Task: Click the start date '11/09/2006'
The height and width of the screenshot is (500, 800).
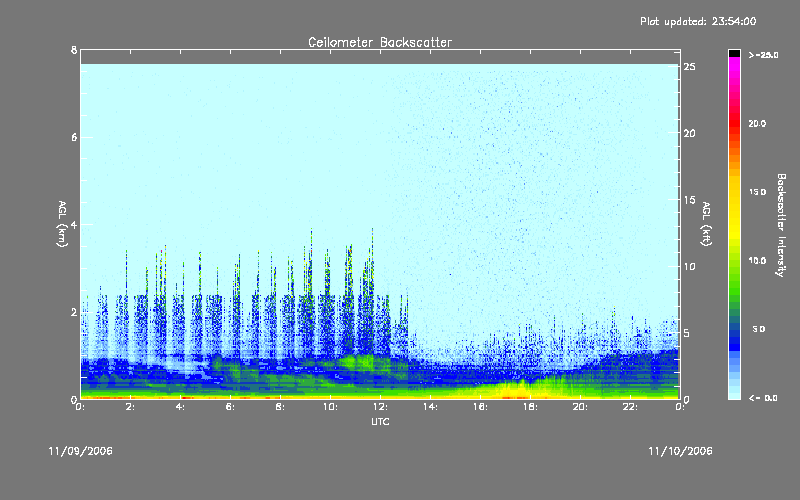Action: pos(81,451)
